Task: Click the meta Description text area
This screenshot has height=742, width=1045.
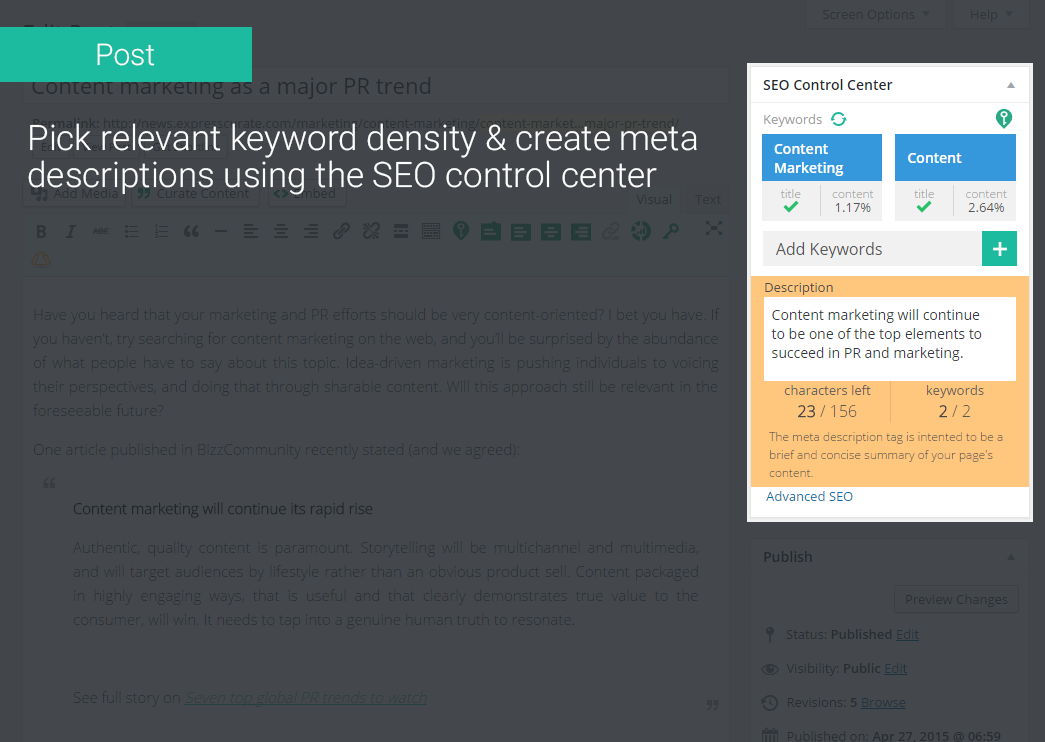Action: [x=890, y=339]
